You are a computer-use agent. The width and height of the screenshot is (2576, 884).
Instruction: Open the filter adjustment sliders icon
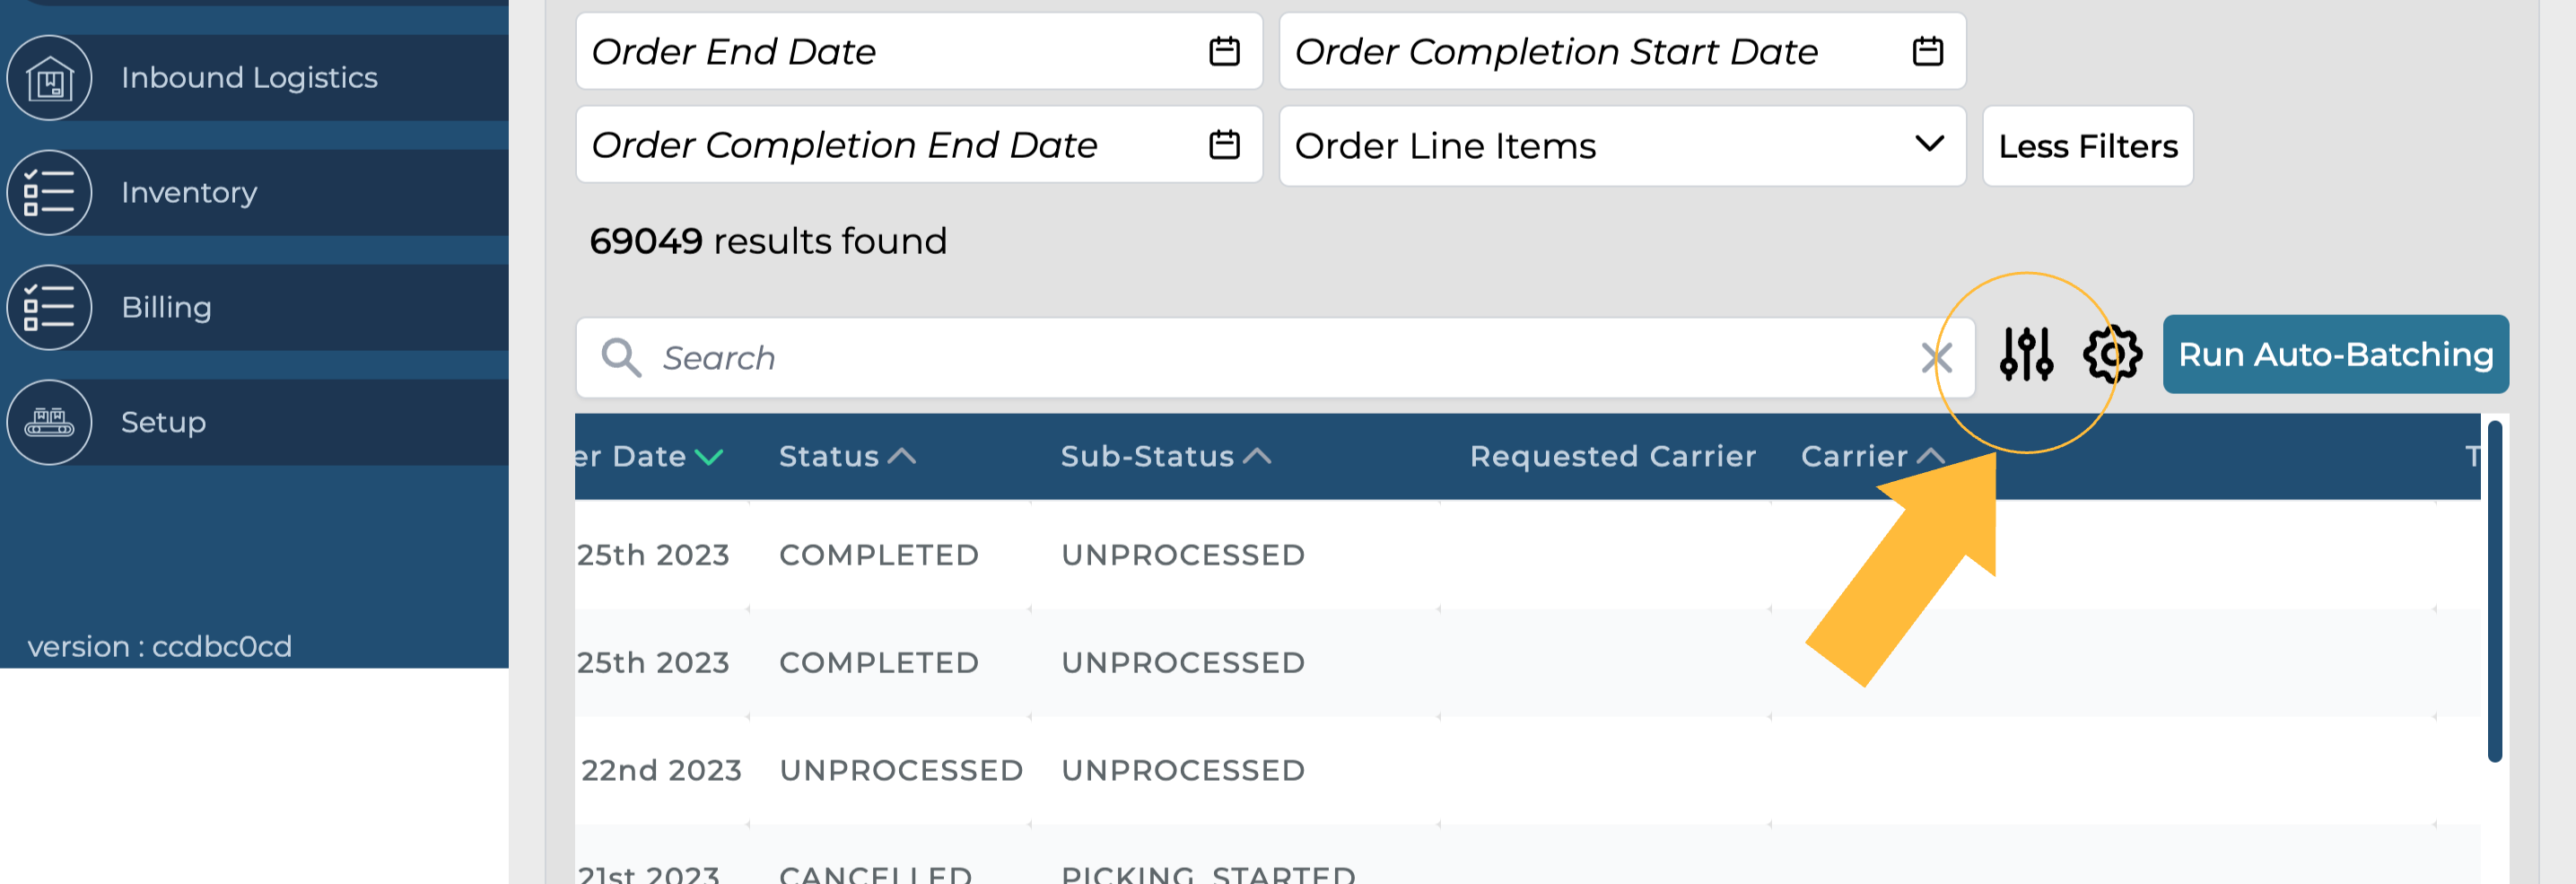[x=2027, y=355]
